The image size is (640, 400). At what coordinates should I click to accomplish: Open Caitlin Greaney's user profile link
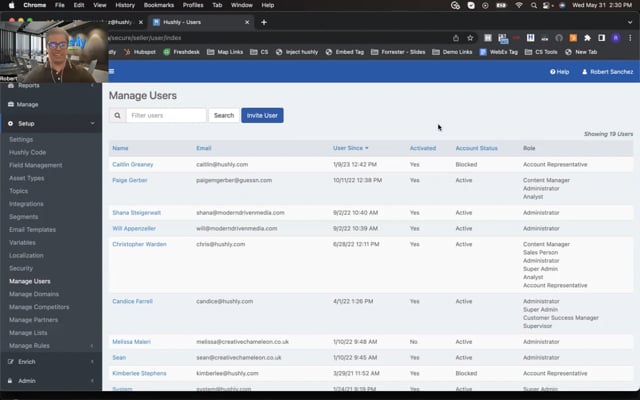point(132,164)
